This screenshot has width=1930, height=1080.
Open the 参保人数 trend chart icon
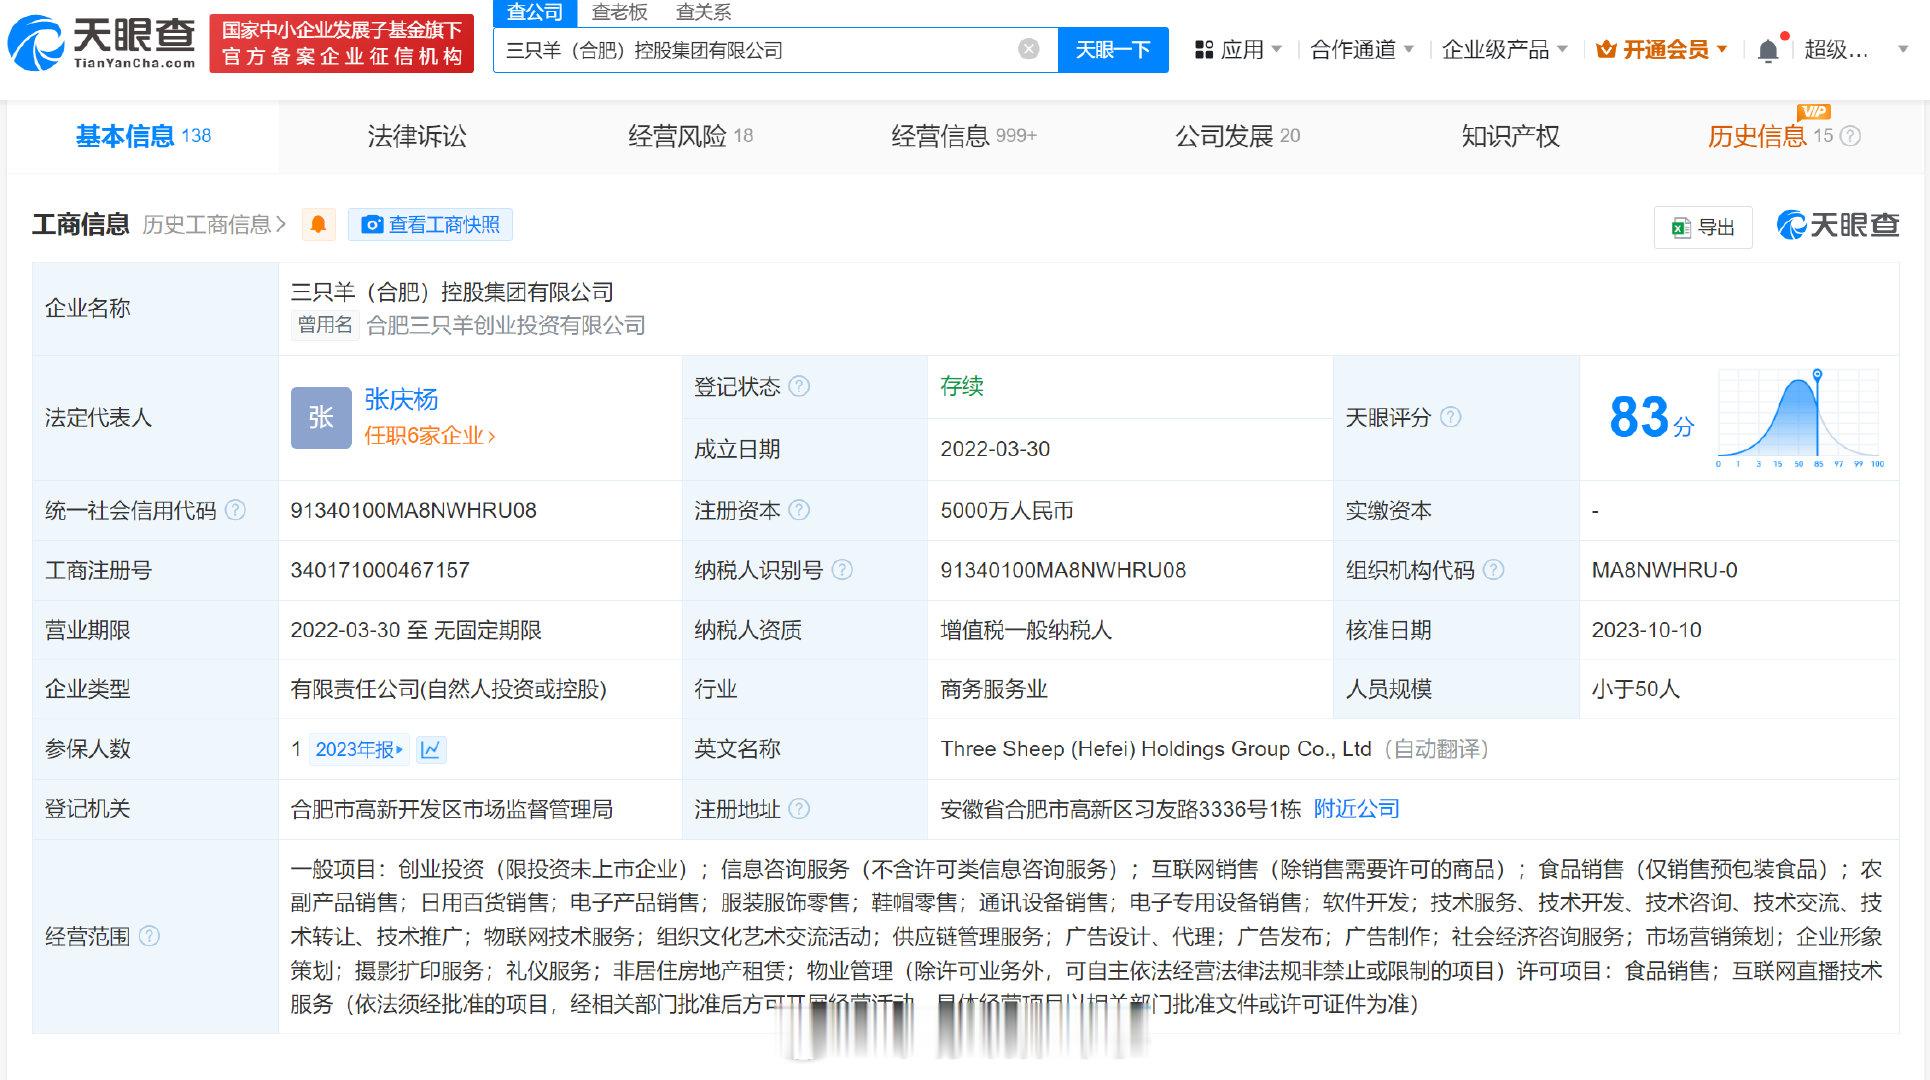[x=431, y=749]
